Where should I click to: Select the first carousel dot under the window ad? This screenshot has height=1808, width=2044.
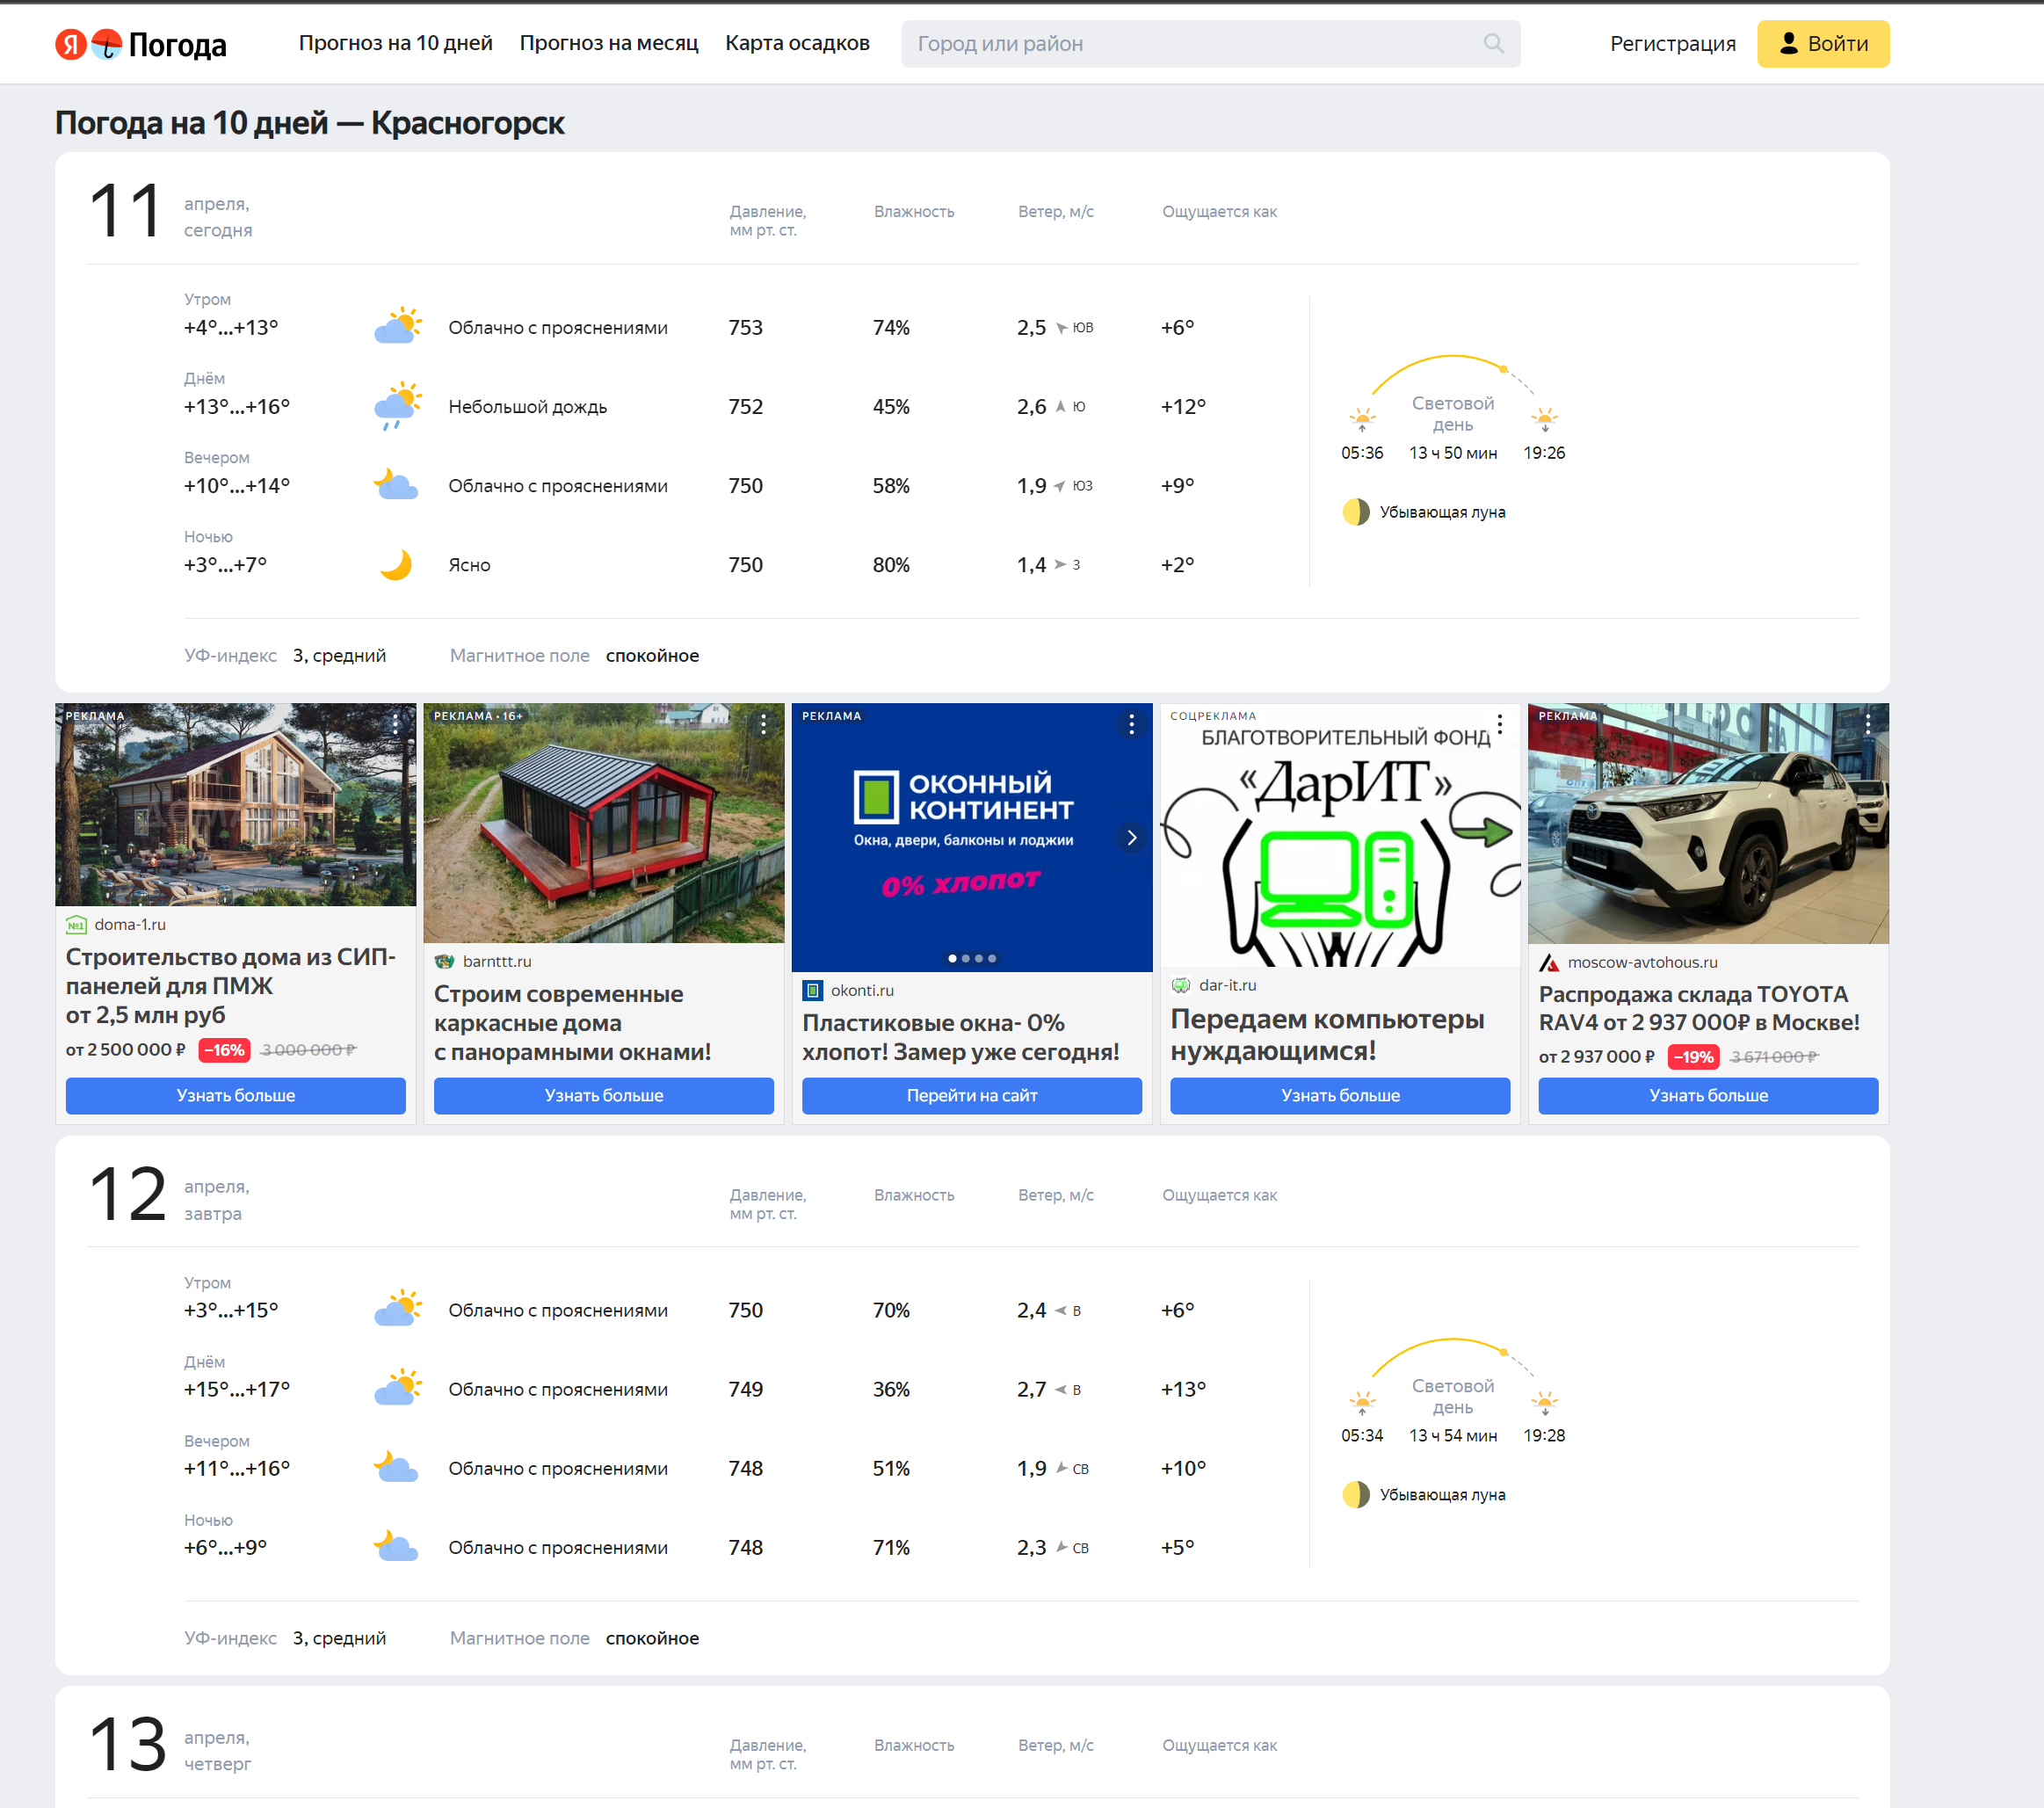point(951,957)
